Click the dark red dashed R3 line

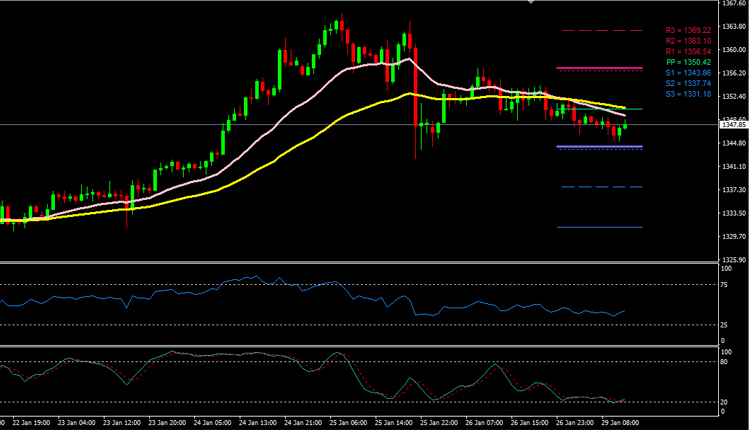click(x=599, y=31)
